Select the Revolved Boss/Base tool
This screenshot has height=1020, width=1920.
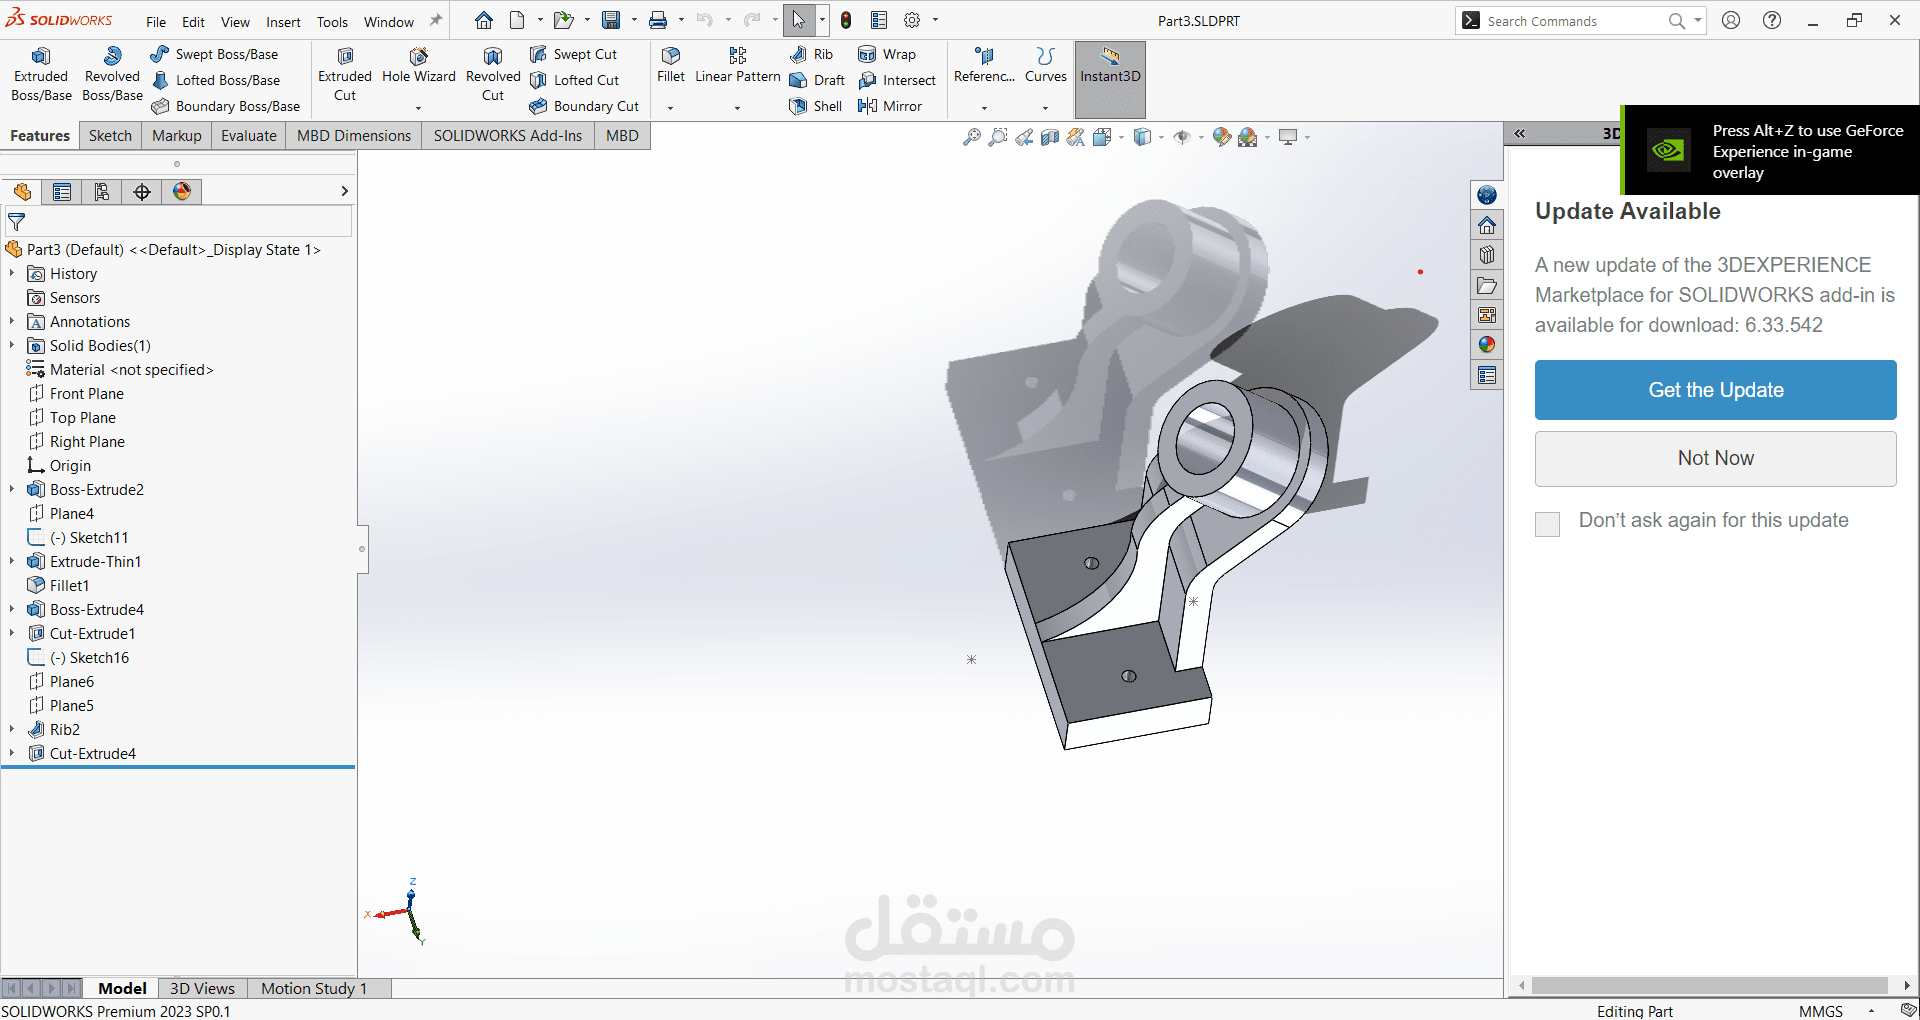tap(112, 74)
